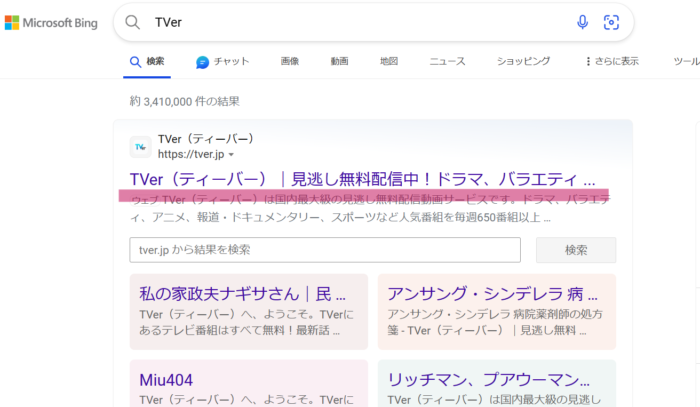Screen dimensions: 700x407
Task: Open visual search camera icon
Action: click(x=611, y=22)
